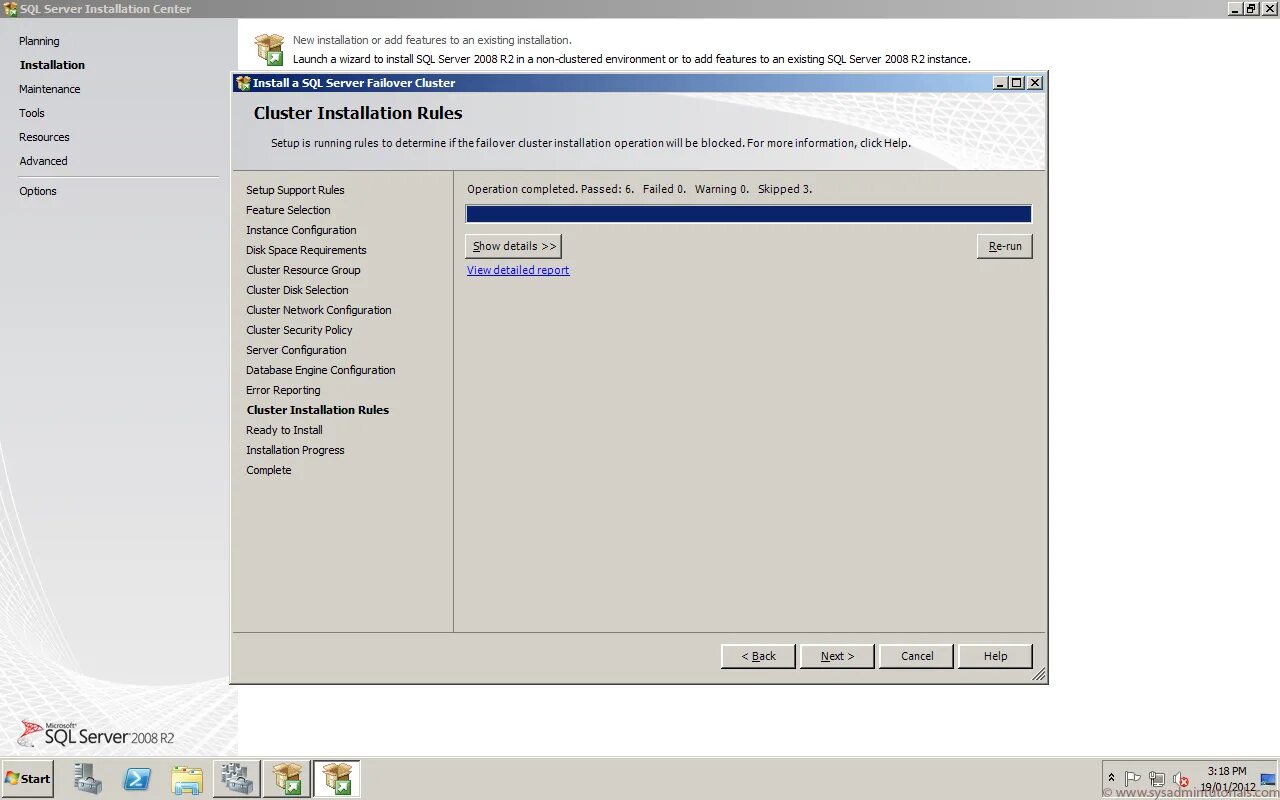The height and width of the screenshot is (800, 1280).
Task: Click Setup Support Rules step
Action: coord(295,190)
